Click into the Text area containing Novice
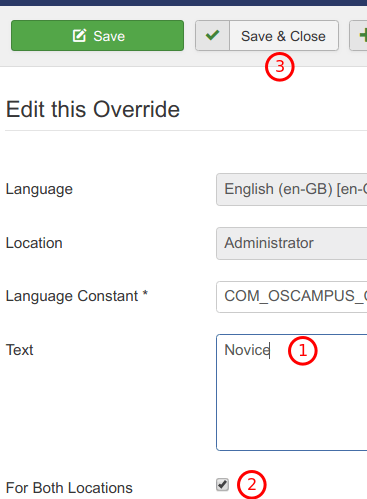 [292, 392]
